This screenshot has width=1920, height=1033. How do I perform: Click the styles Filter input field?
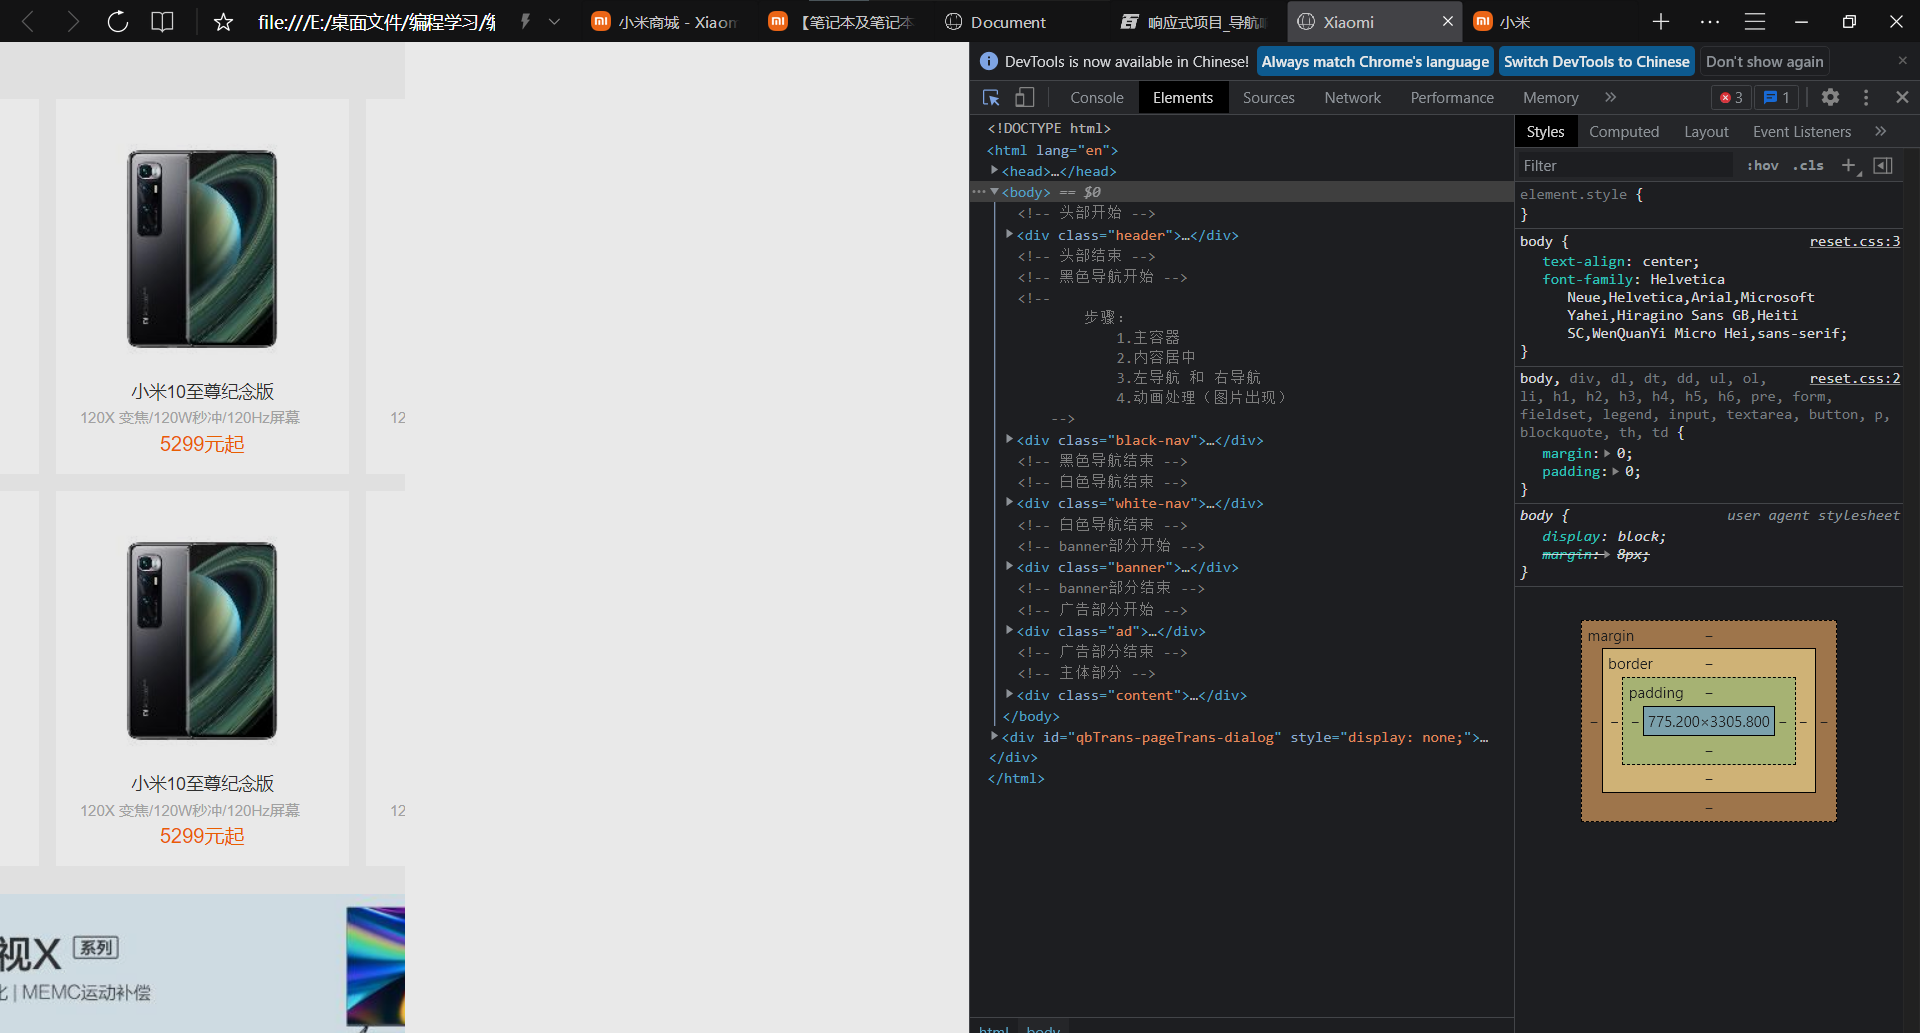1626,165
